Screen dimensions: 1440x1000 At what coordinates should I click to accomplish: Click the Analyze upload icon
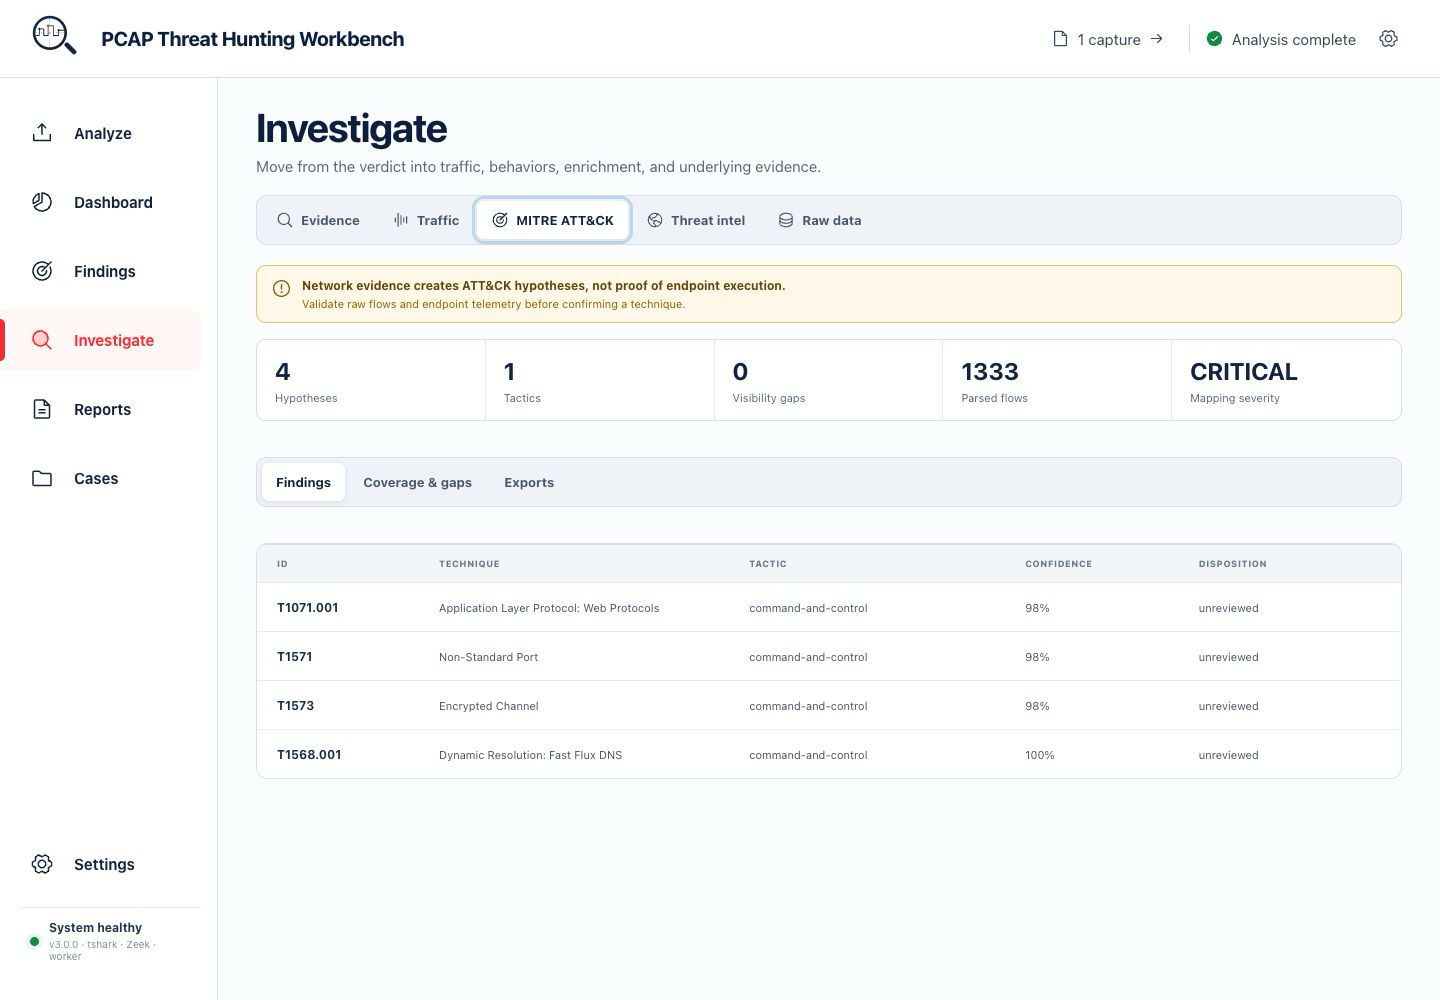coord(42,132)
